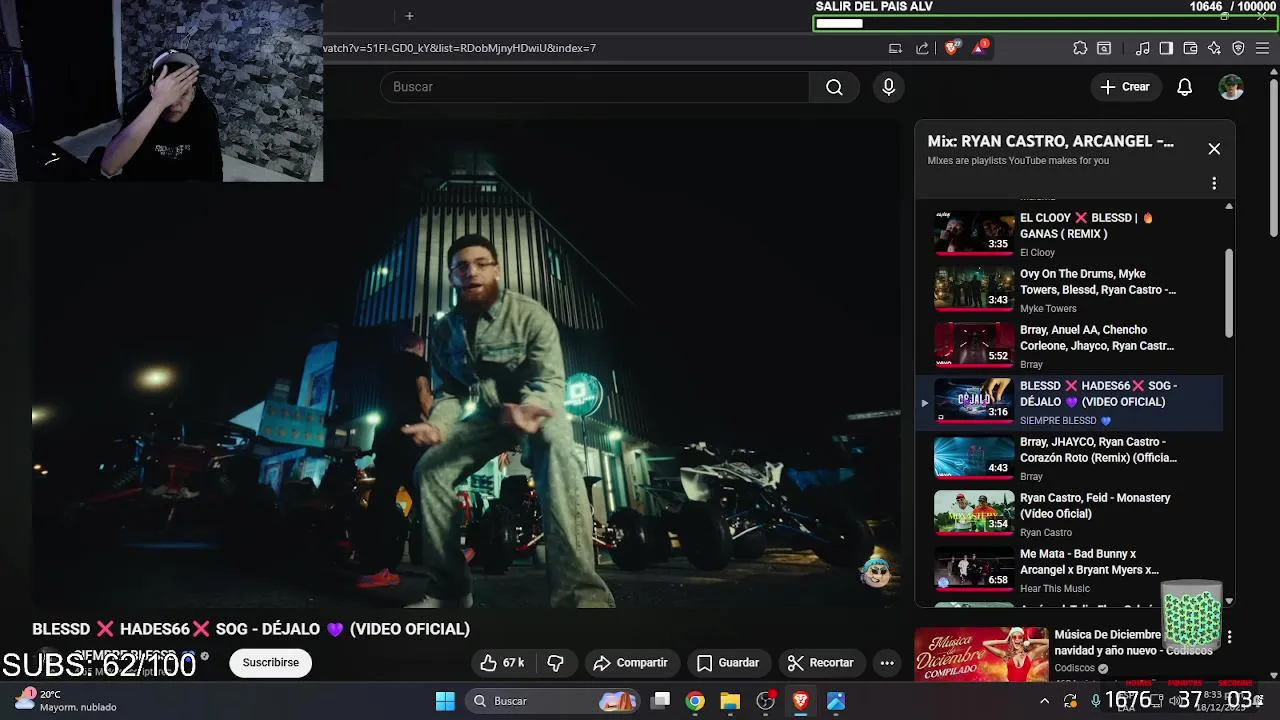This screenshot has height=720, width=1280.
Task: Toggle the browser sidebar panel icon
Action: point(1166,48)
